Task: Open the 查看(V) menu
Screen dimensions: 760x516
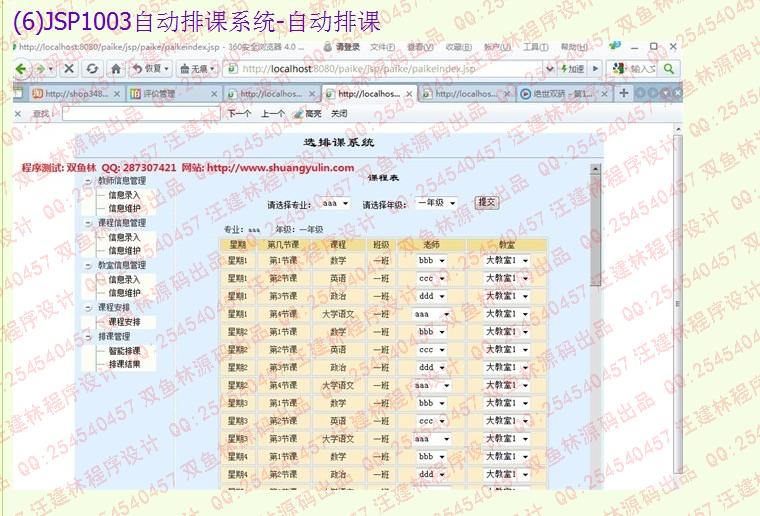Action: click(x=420, y=47)
